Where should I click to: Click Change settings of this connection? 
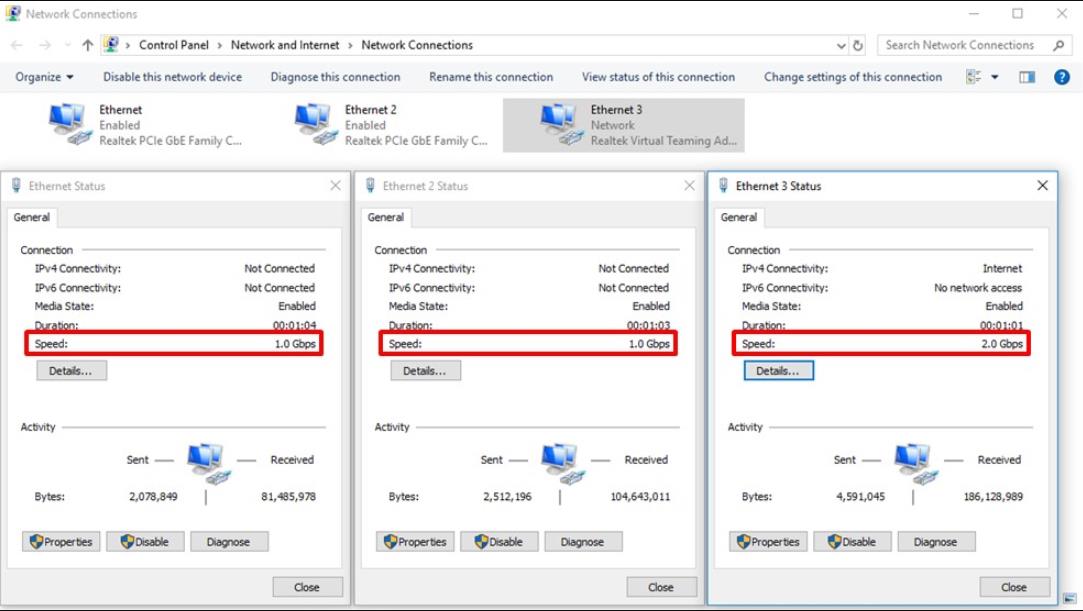point(853,77)
